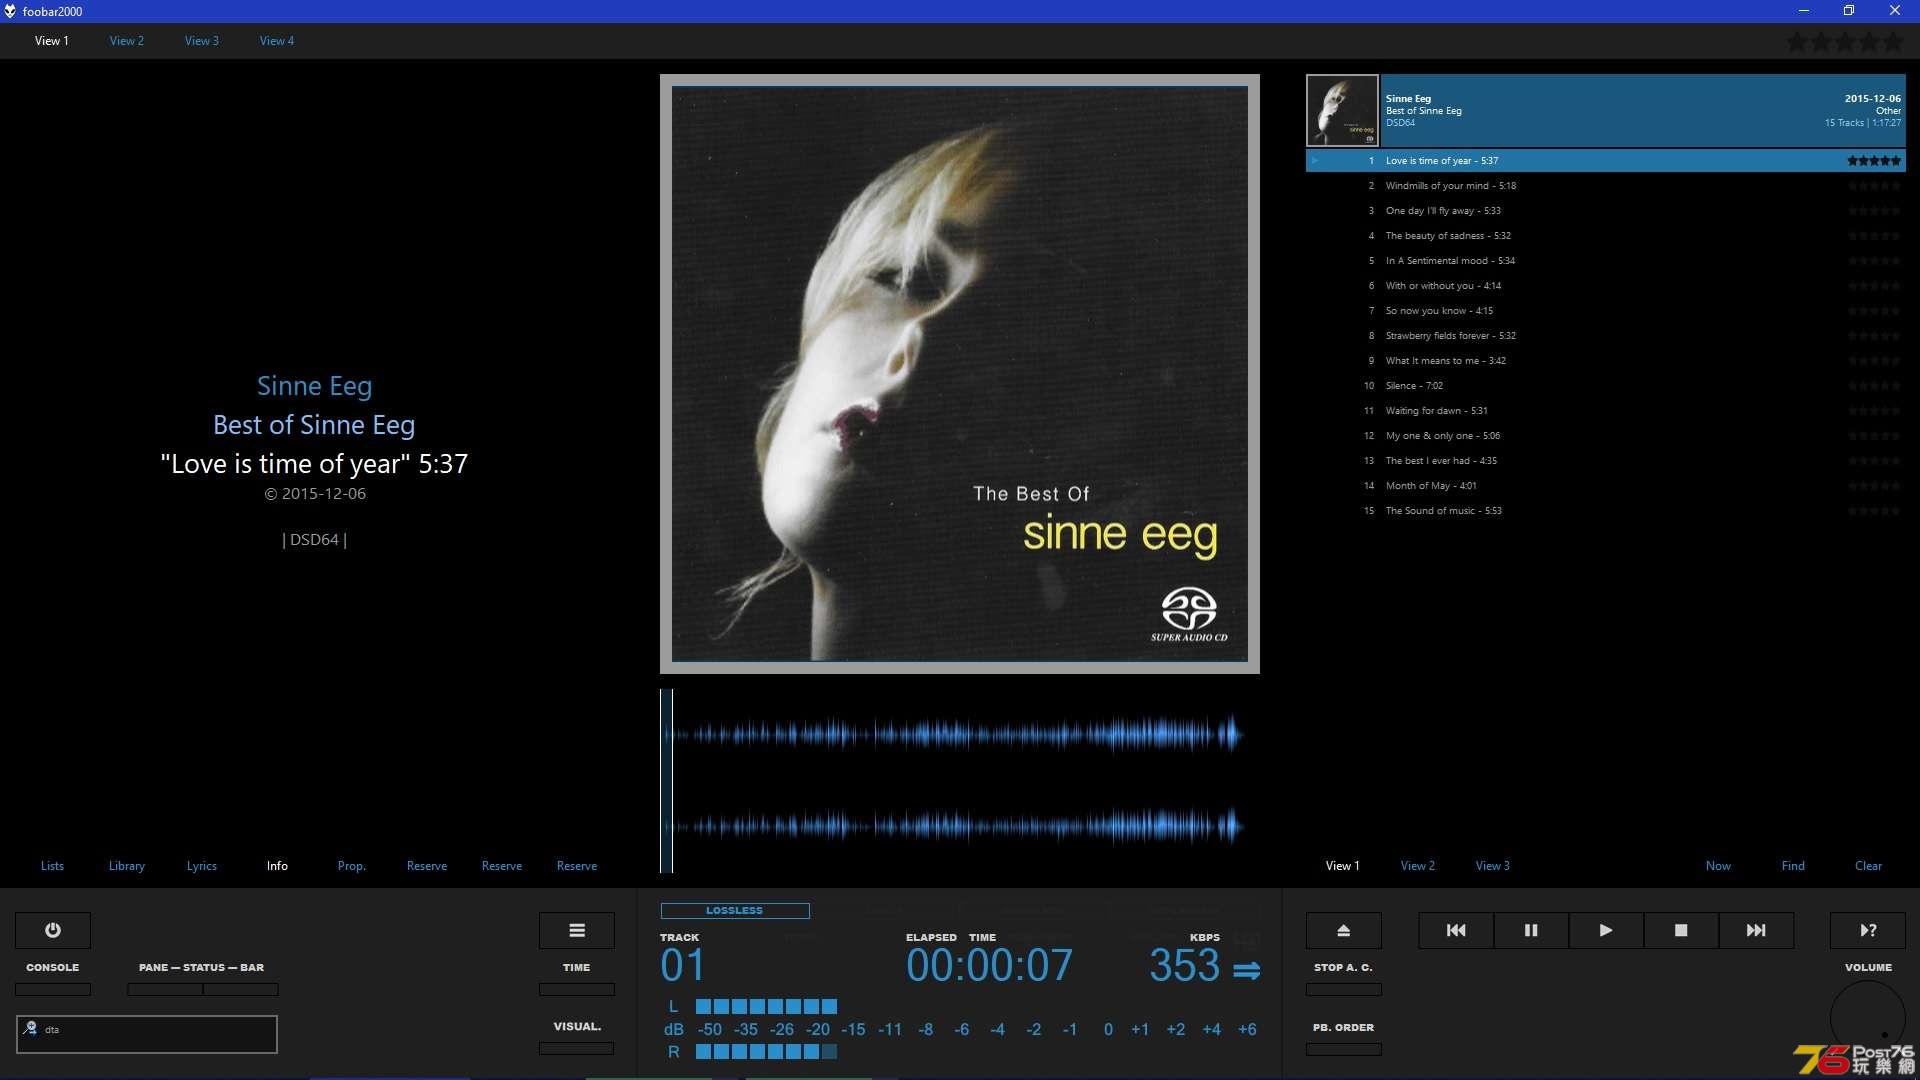The width and height of the screenshot is (1920, 1080).
Task: Click the play button
Action: [1606, 930]
